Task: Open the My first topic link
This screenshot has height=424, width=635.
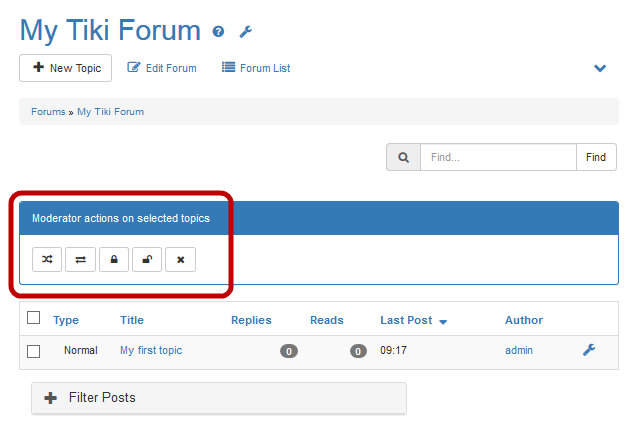Action: 151,350
